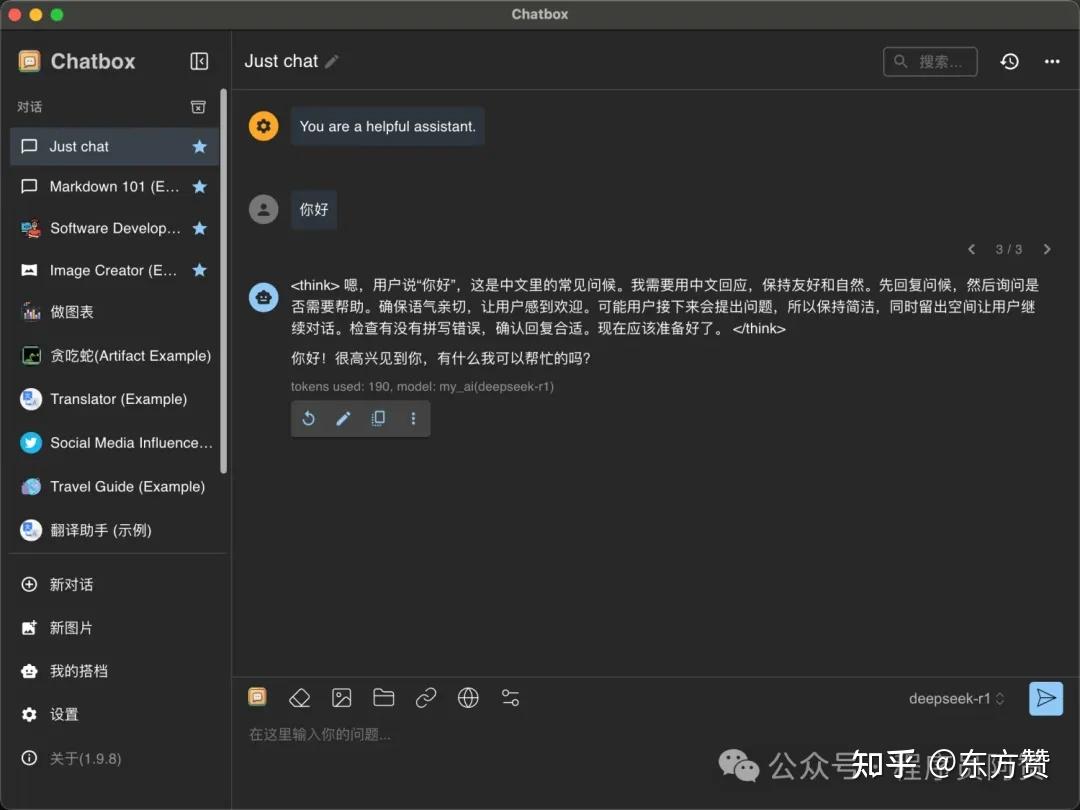Click the Chatbox brand logo in the sidebar
Screen dimensions: 1080x810
pyautogui.click(x=29, y=61)
